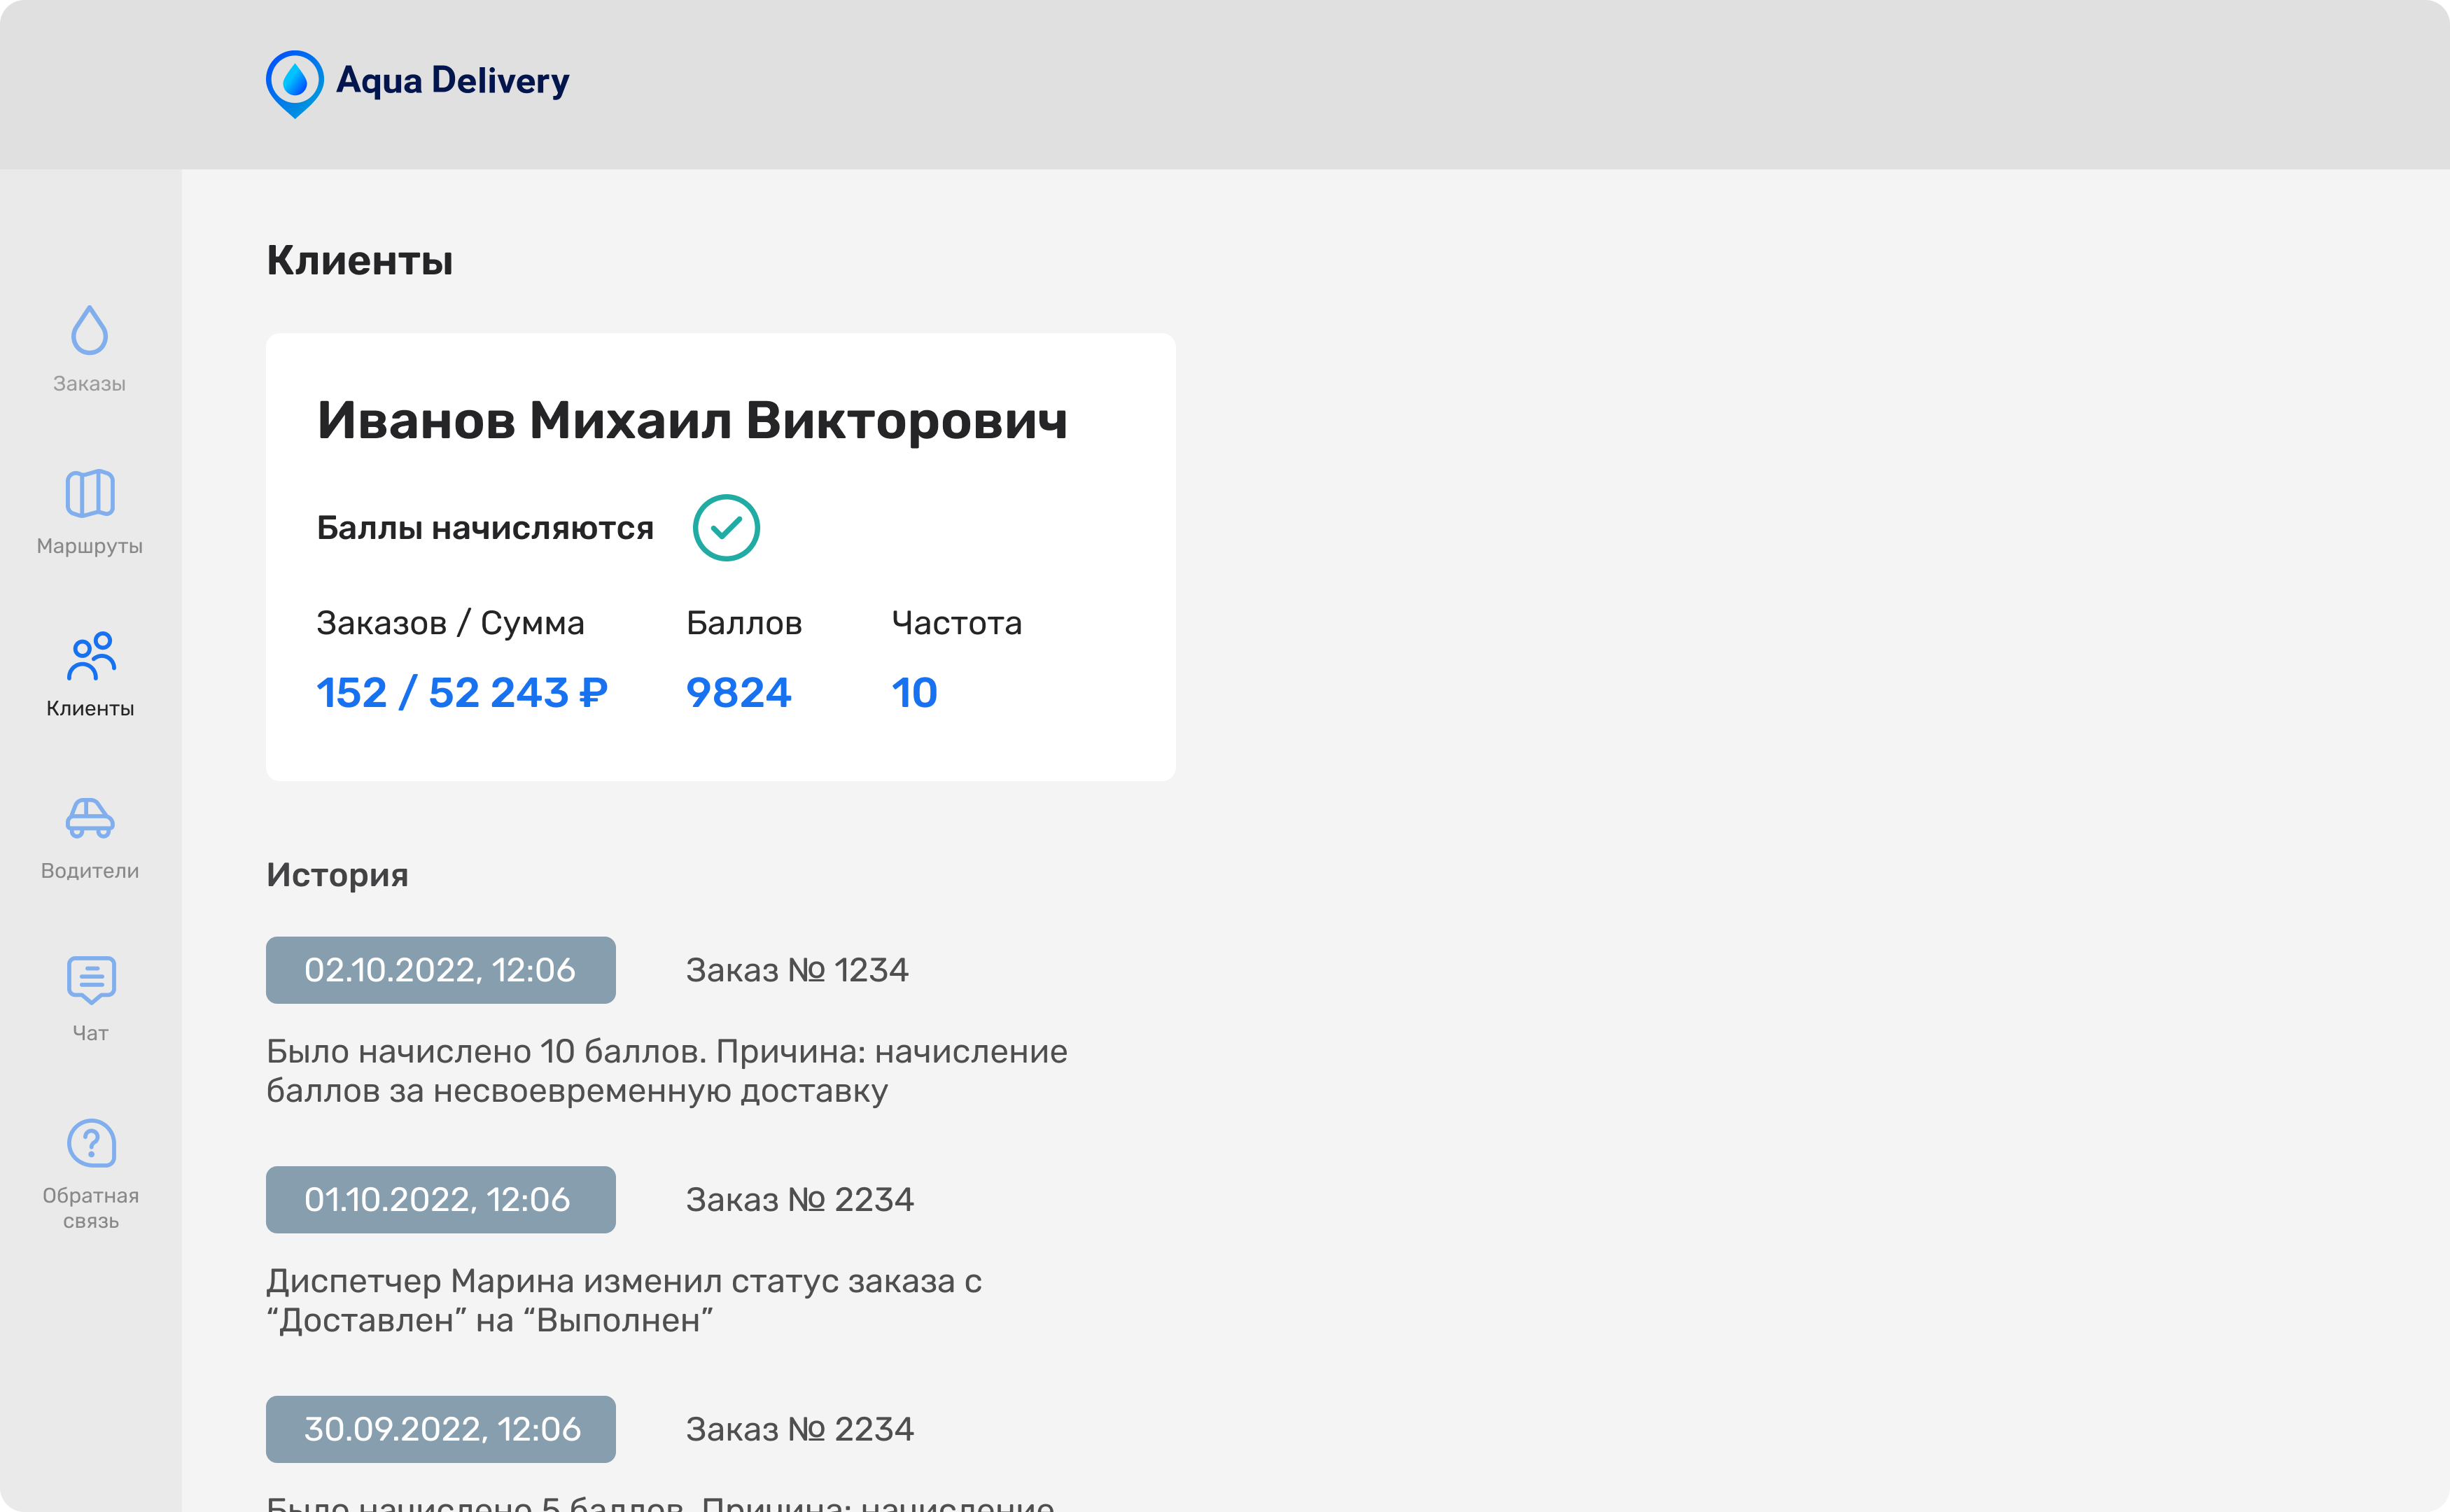
Task: Open order Заказ № 2234 dated 01.10.2022
Action: (x=800, y=1199)
